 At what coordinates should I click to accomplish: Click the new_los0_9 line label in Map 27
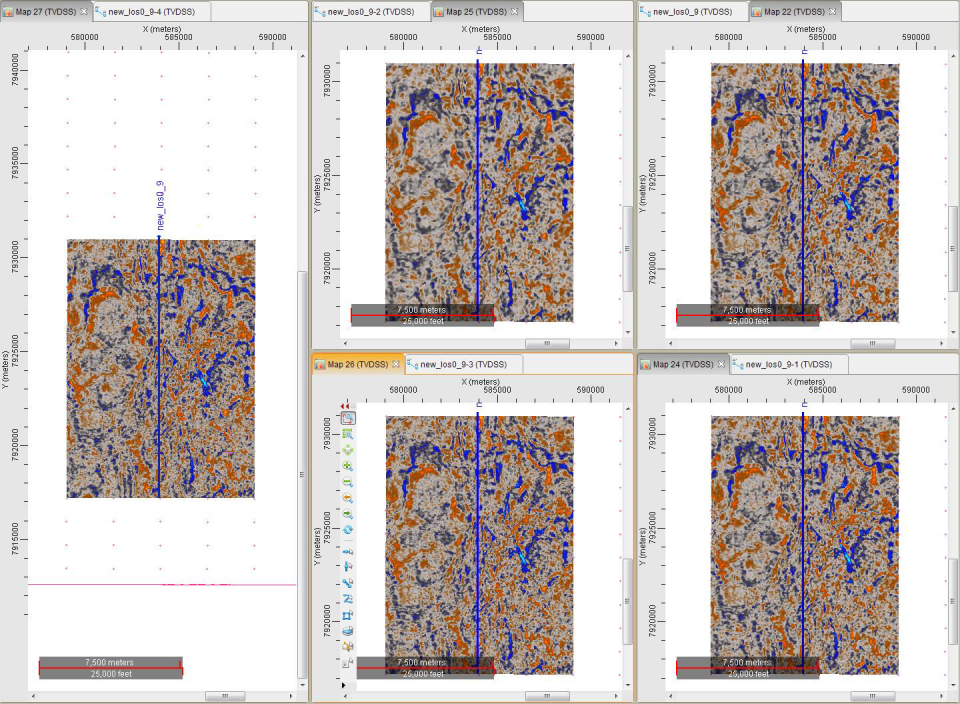pyautogui.click(x=160, y=206)
